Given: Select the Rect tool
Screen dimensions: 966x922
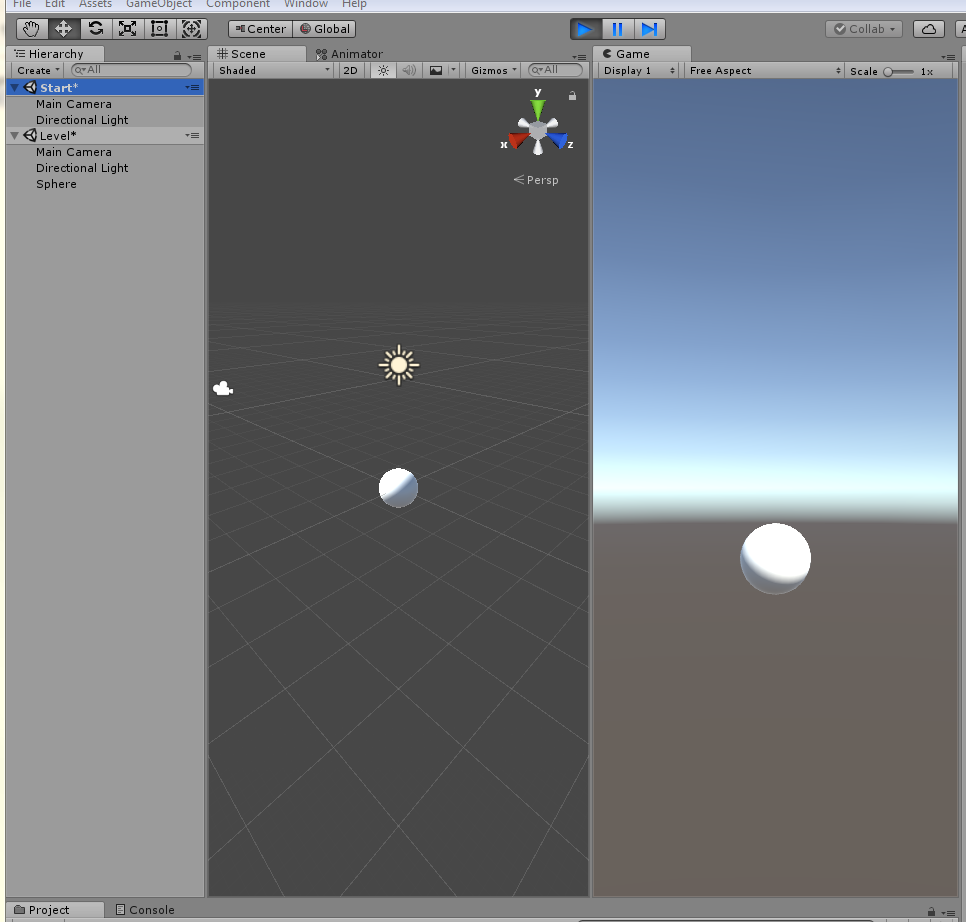Looking at the screenshot, I should point(159,29).
